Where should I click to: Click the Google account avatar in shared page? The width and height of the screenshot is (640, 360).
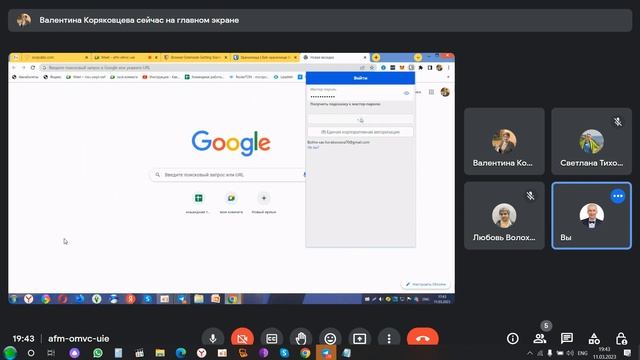[445, 92]
